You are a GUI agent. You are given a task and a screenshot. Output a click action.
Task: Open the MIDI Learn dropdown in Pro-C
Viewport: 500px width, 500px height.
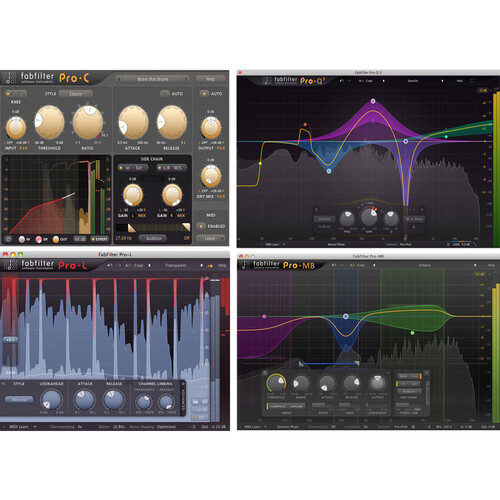[x=210, y=238]
